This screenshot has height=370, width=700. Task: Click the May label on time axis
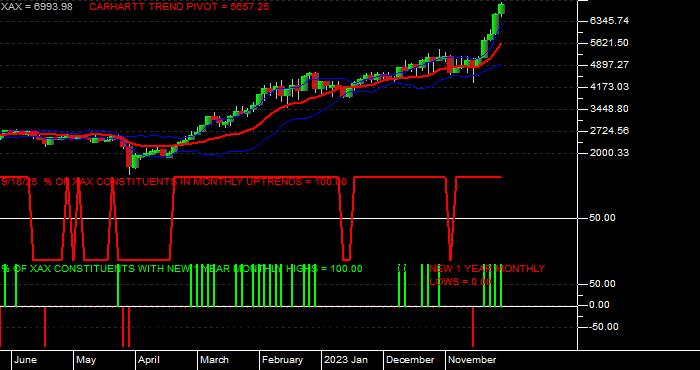(86, 360)
